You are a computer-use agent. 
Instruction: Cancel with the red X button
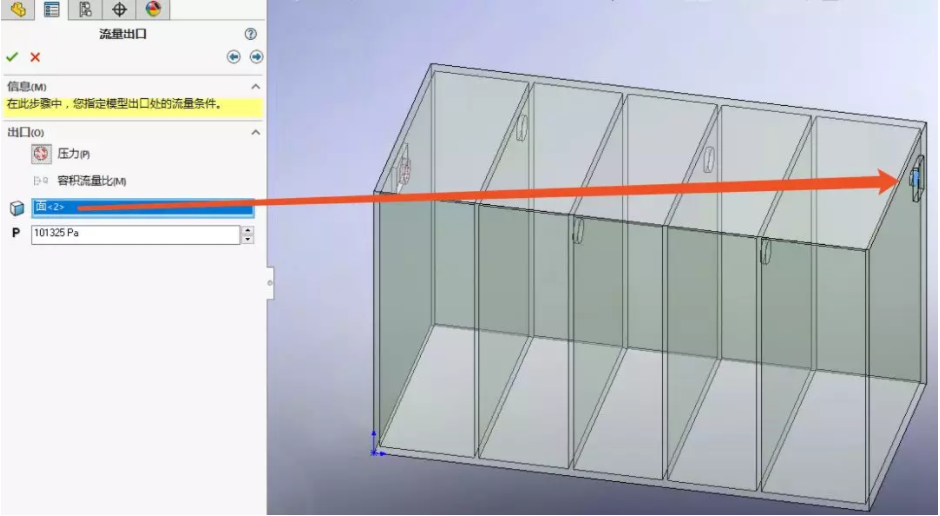click(35, 57)
